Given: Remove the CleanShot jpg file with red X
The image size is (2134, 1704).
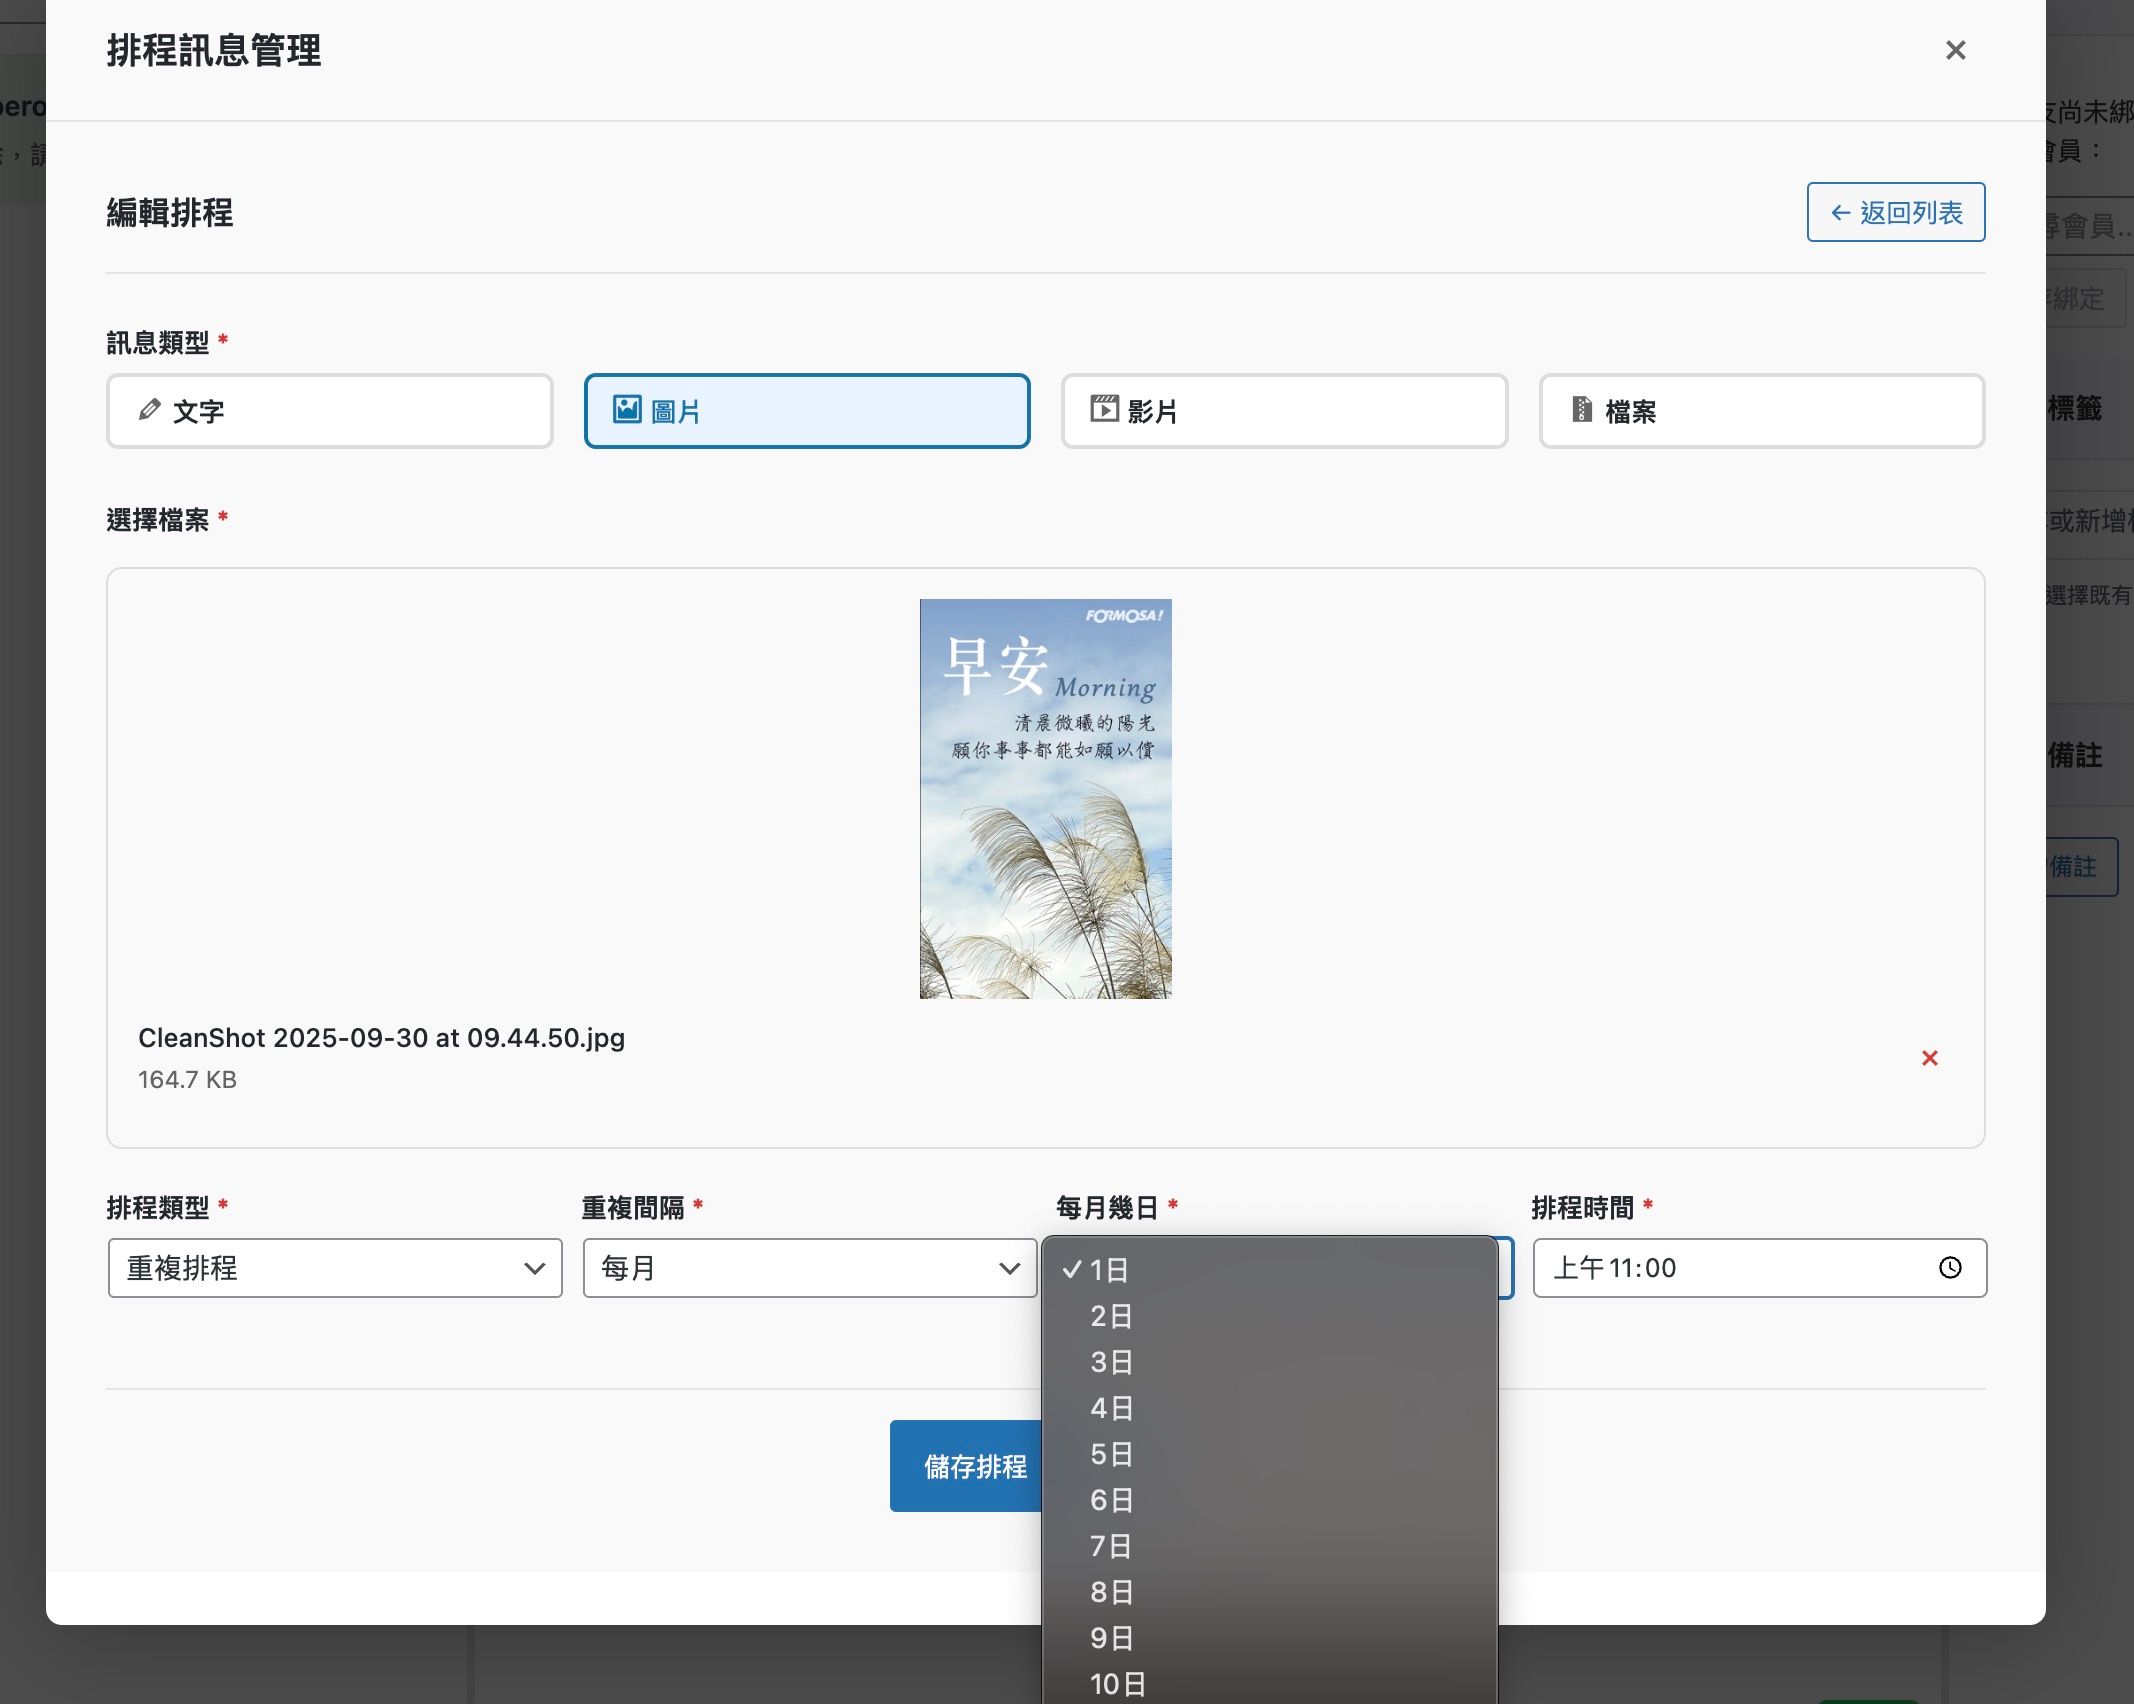Looking at the screenshot, I should [x=1929, y=1058].
